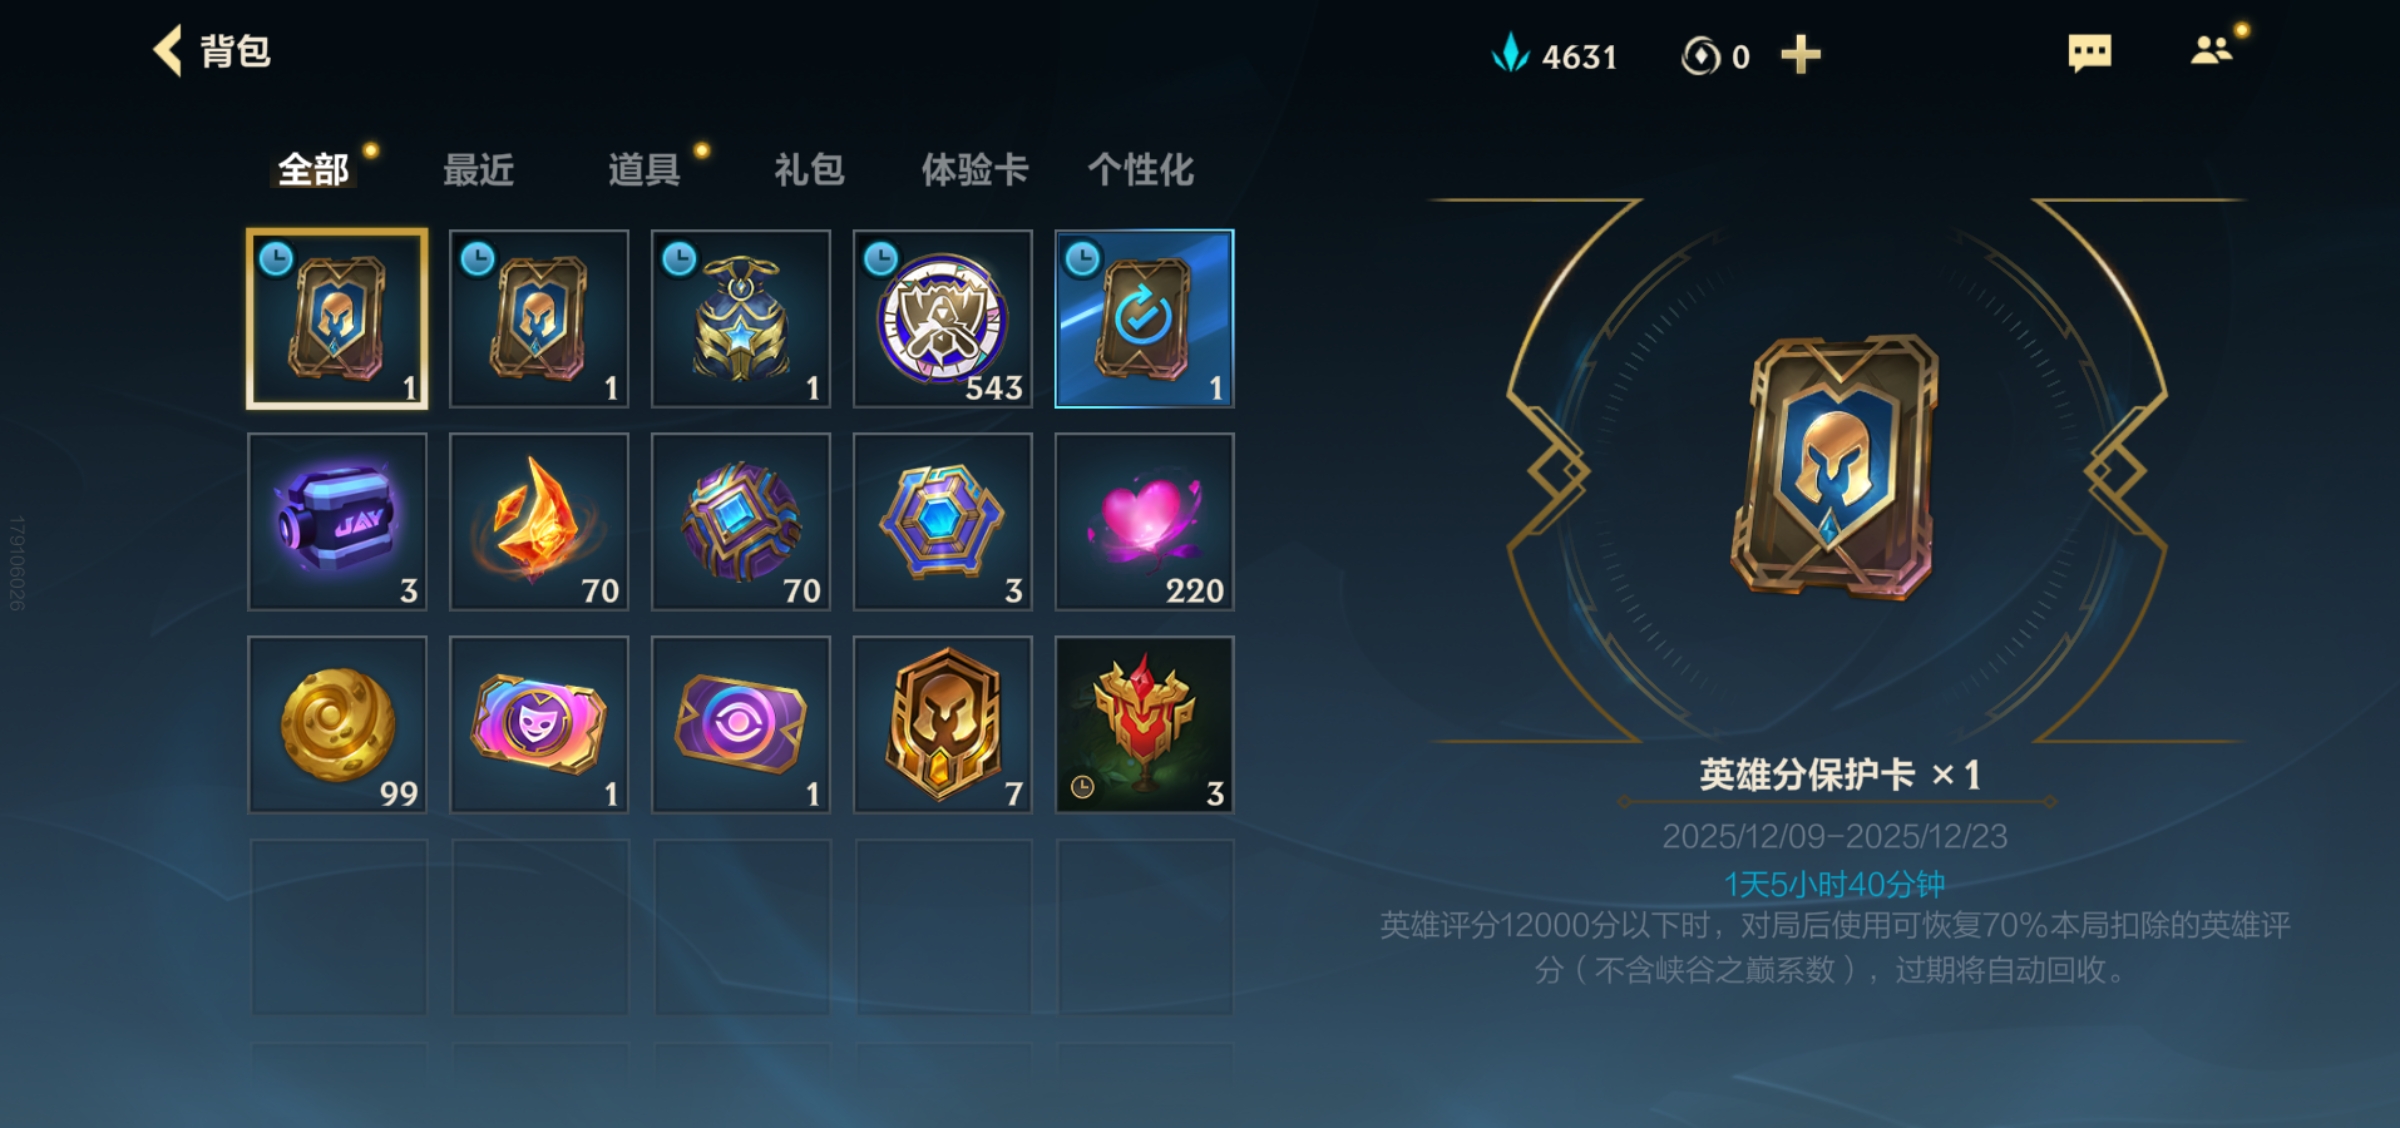Select the pink heart item with 220
The image size is (2400, 1128).
point(1144,521)
